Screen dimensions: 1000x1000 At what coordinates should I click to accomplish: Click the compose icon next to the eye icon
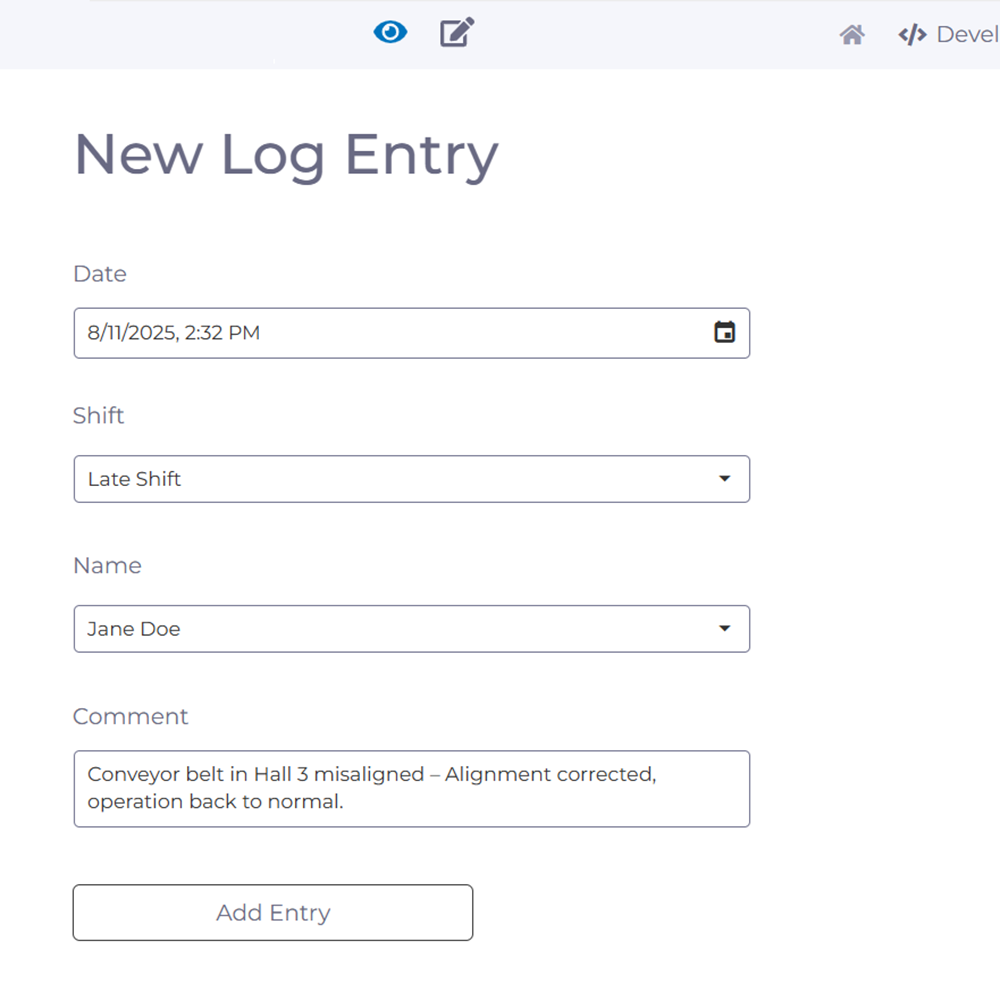point(456,32)
